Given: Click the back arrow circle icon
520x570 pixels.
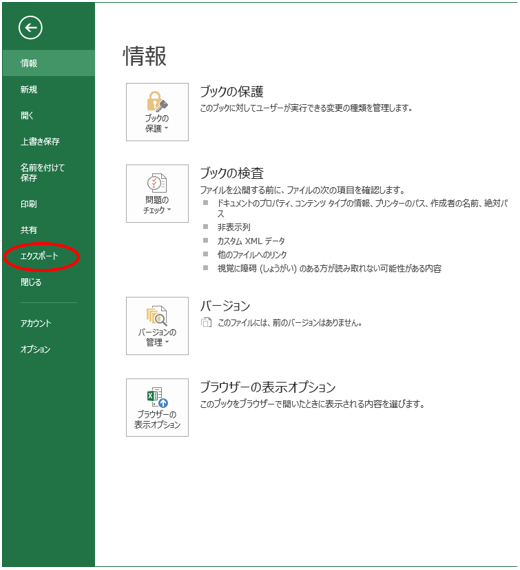Looking at the screenshot, I should pos(31,28).
